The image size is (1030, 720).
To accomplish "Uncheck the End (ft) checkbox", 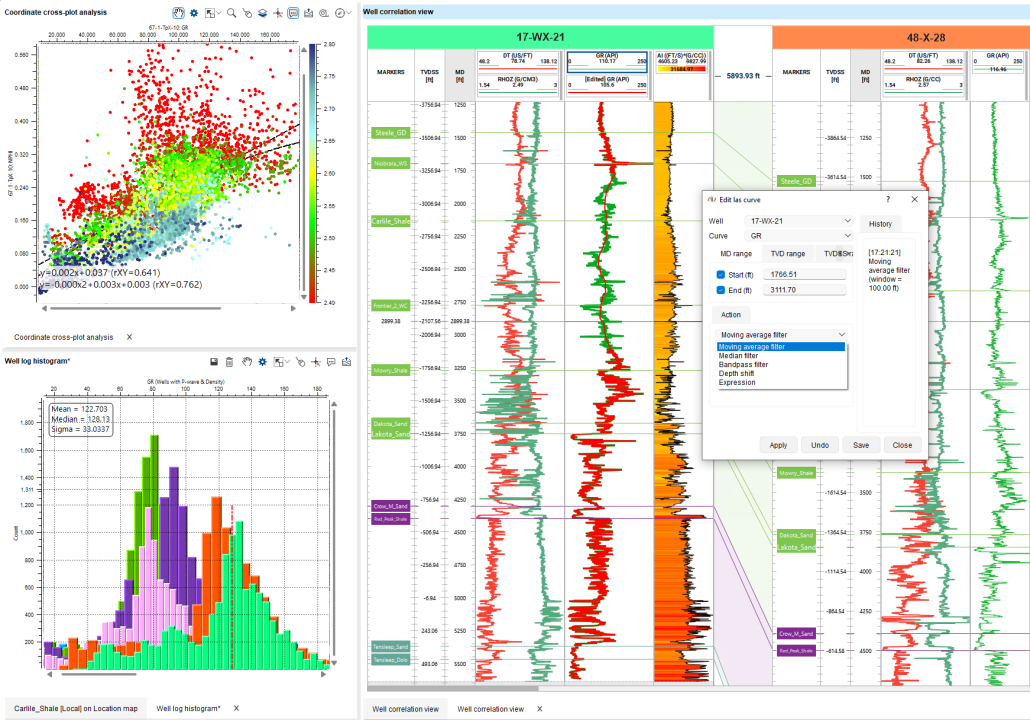I will point(721,290).
